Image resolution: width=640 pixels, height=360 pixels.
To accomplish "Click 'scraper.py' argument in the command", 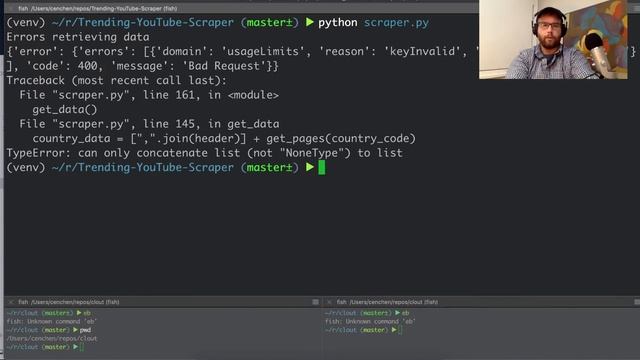I will [x=396, y=22].
